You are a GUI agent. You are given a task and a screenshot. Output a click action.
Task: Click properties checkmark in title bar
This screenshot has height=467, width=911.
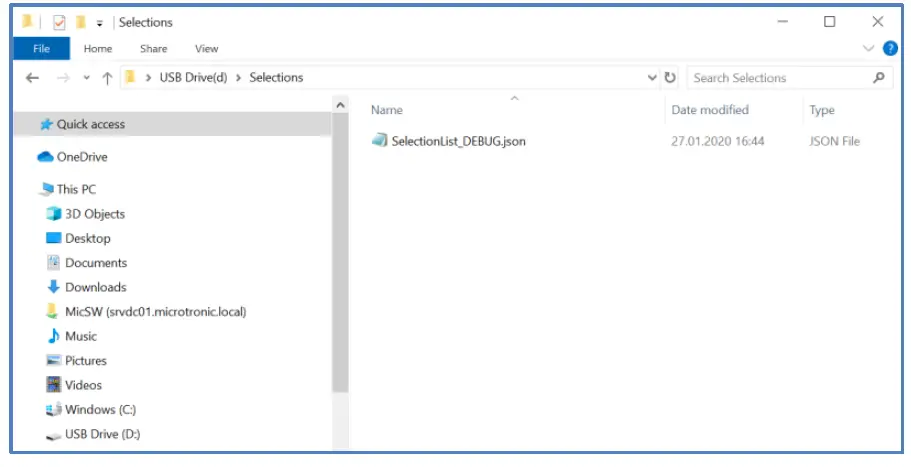[x=59, y=23]
